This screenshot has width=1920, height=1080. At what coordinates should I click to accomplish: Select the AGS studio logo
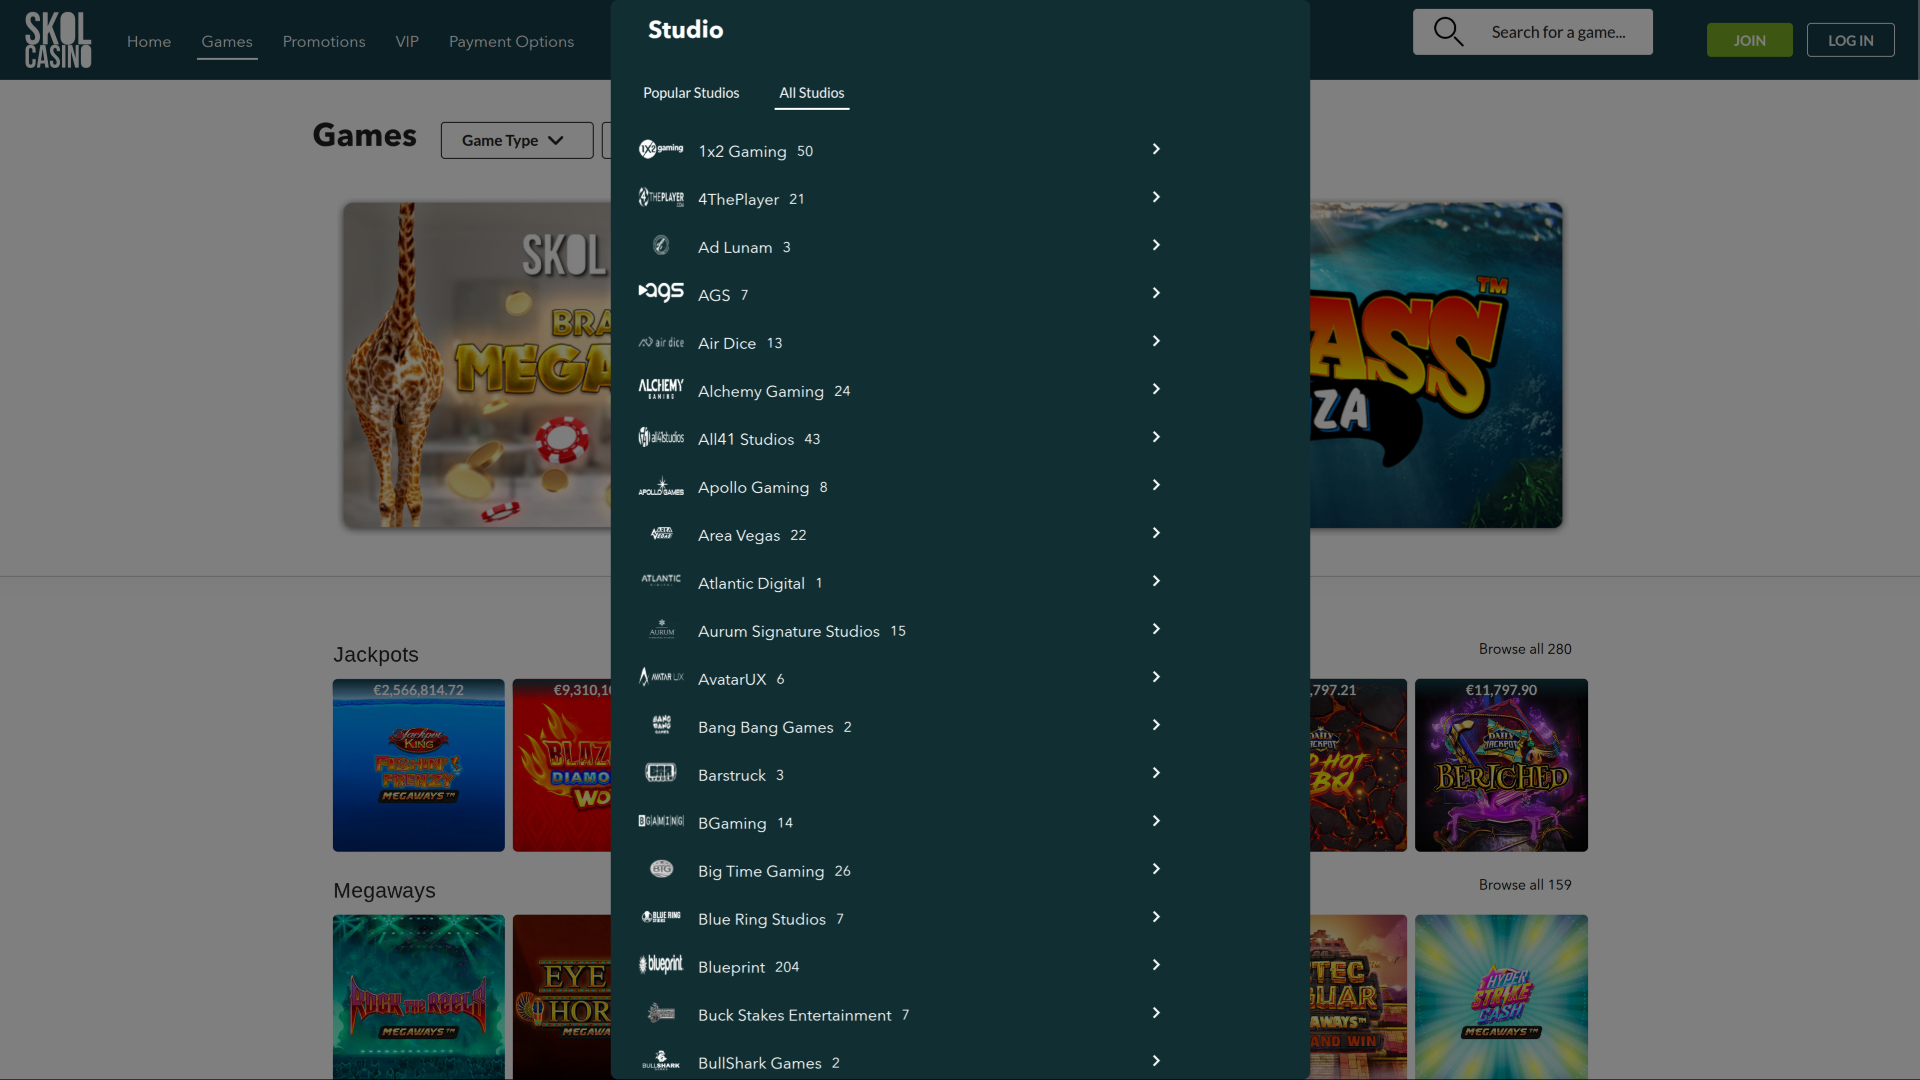tap(661, 293)
